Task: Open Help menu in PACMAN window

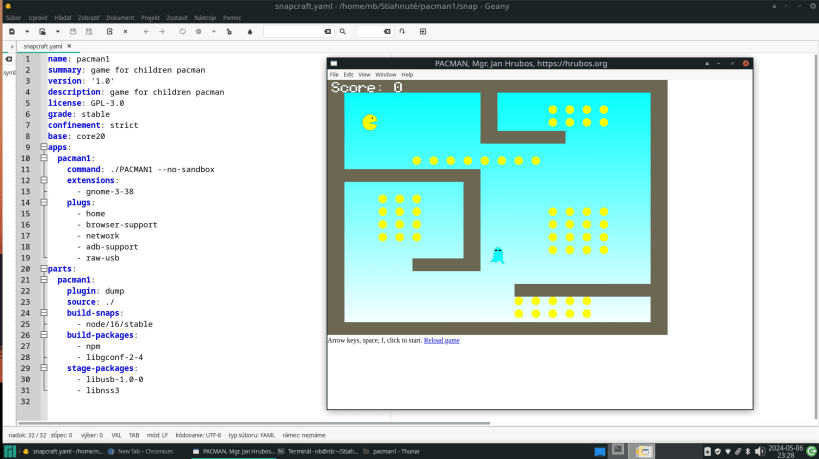Action: pyautogui.click(x=407, y=75)
